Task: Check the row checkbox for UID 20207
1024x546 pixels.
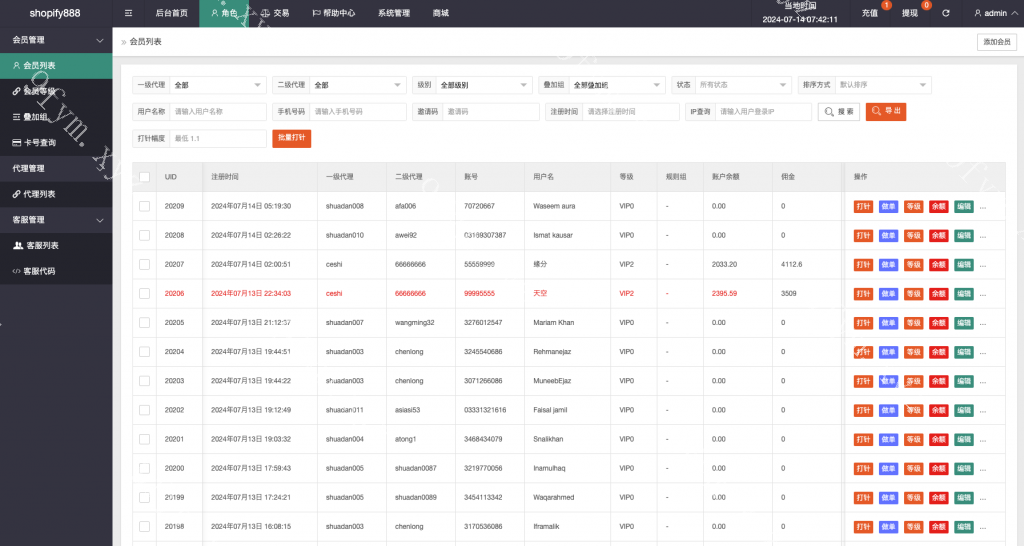Action: [144, 265]
